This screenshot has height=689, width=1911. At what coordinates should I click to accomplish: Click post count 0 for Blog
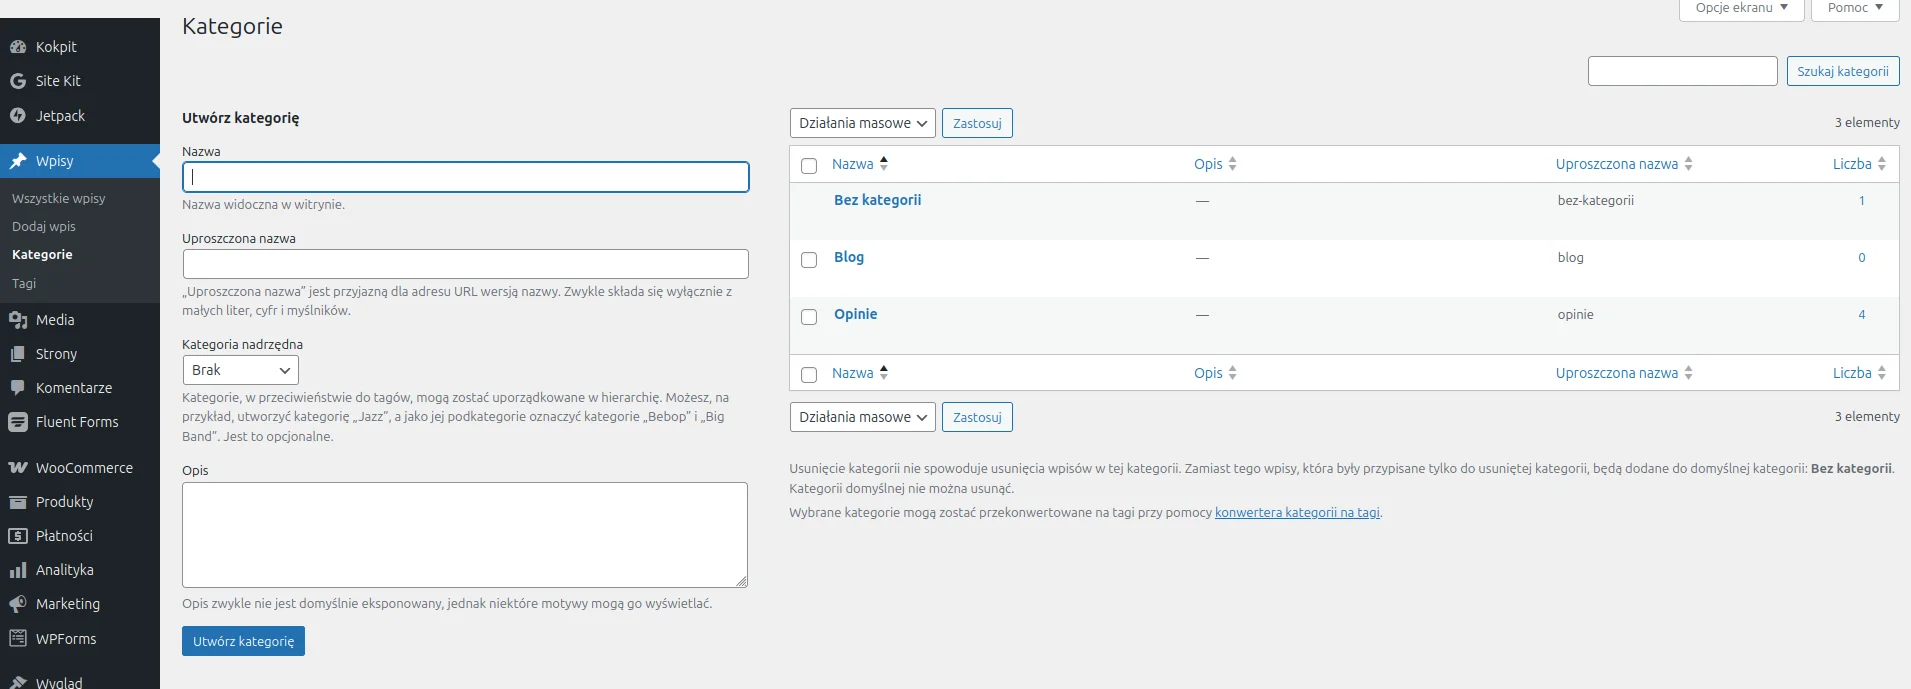(x=1862, y=258)
